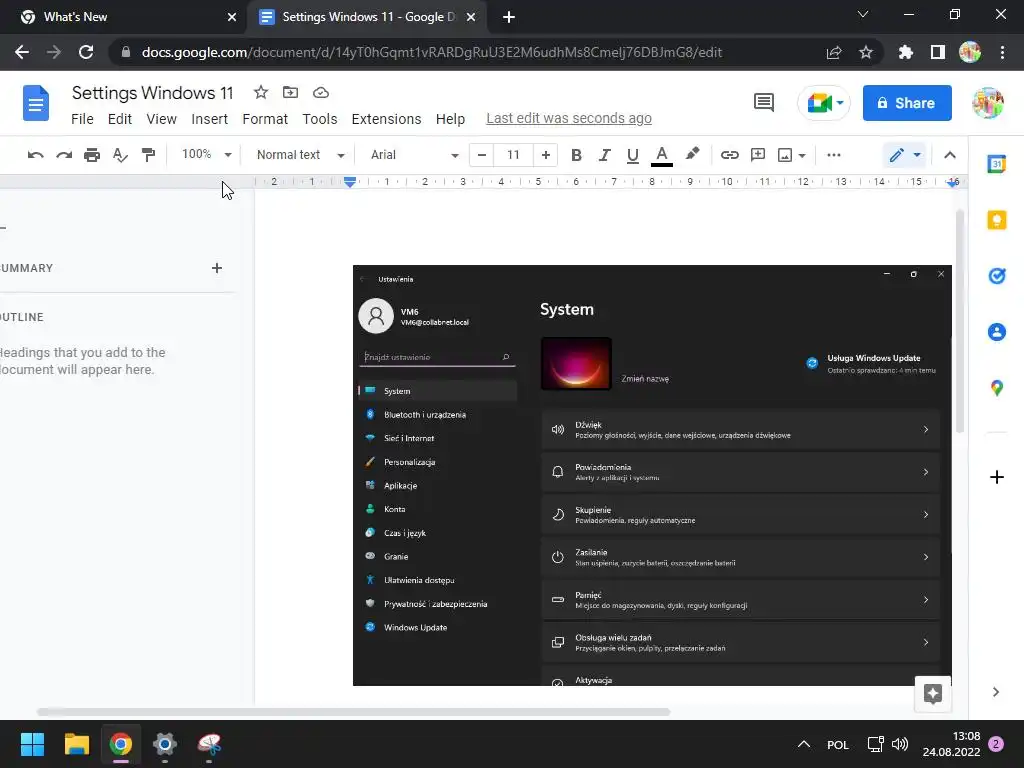Add a summary with the plus icon
Image resolution: width=1024 pixels, height=768 pixels.
click(217, 268)
